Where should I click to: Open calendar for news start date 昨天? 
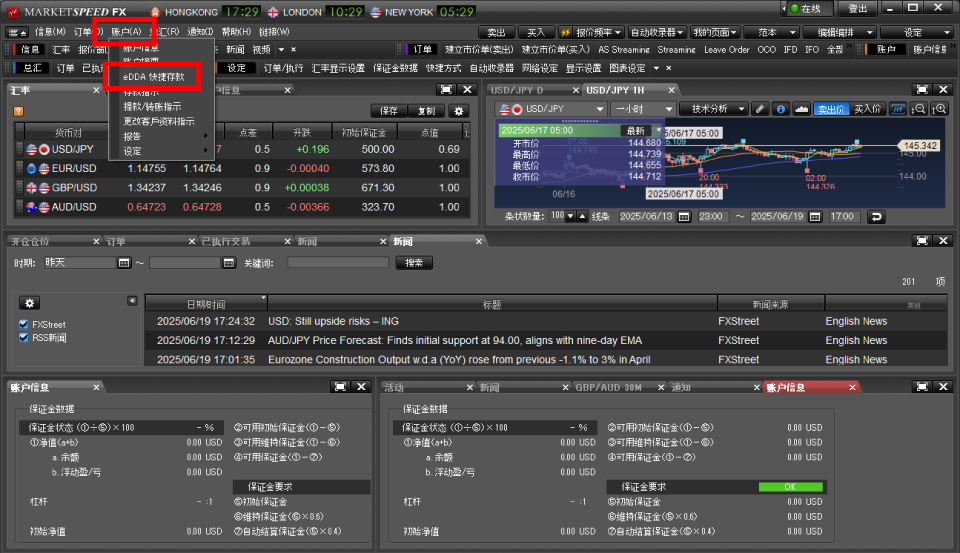click(x=124, y=263)
